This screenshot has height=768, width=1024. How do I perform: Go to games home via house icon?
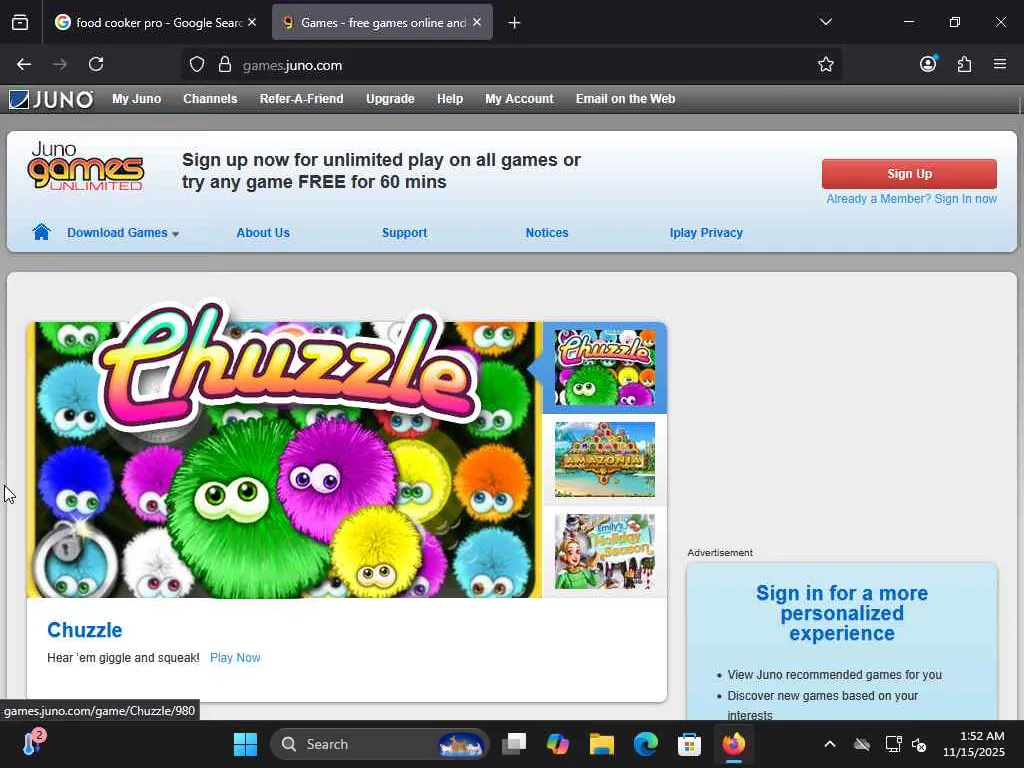click(x=41, y=232)
